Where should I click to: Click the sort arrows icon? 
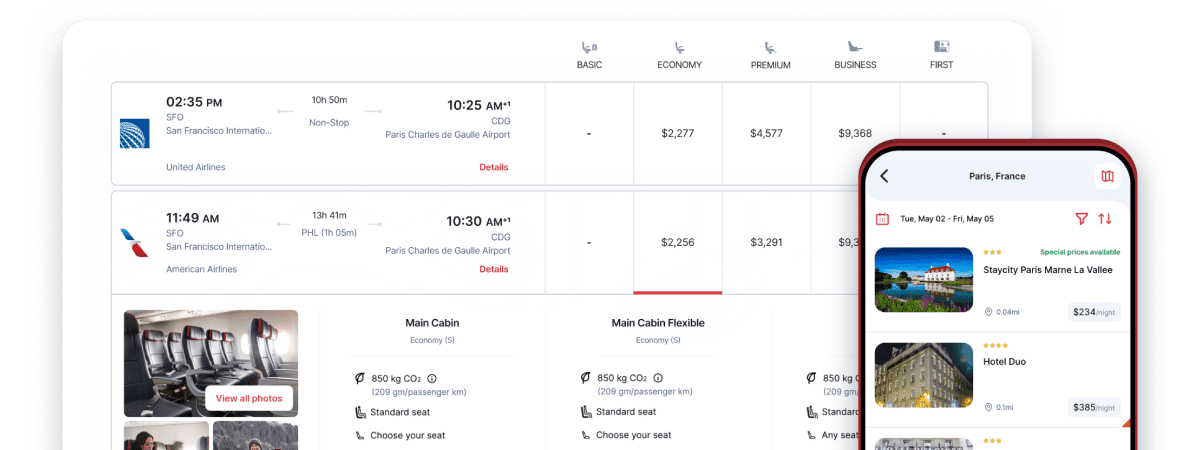coord(1105,218)
